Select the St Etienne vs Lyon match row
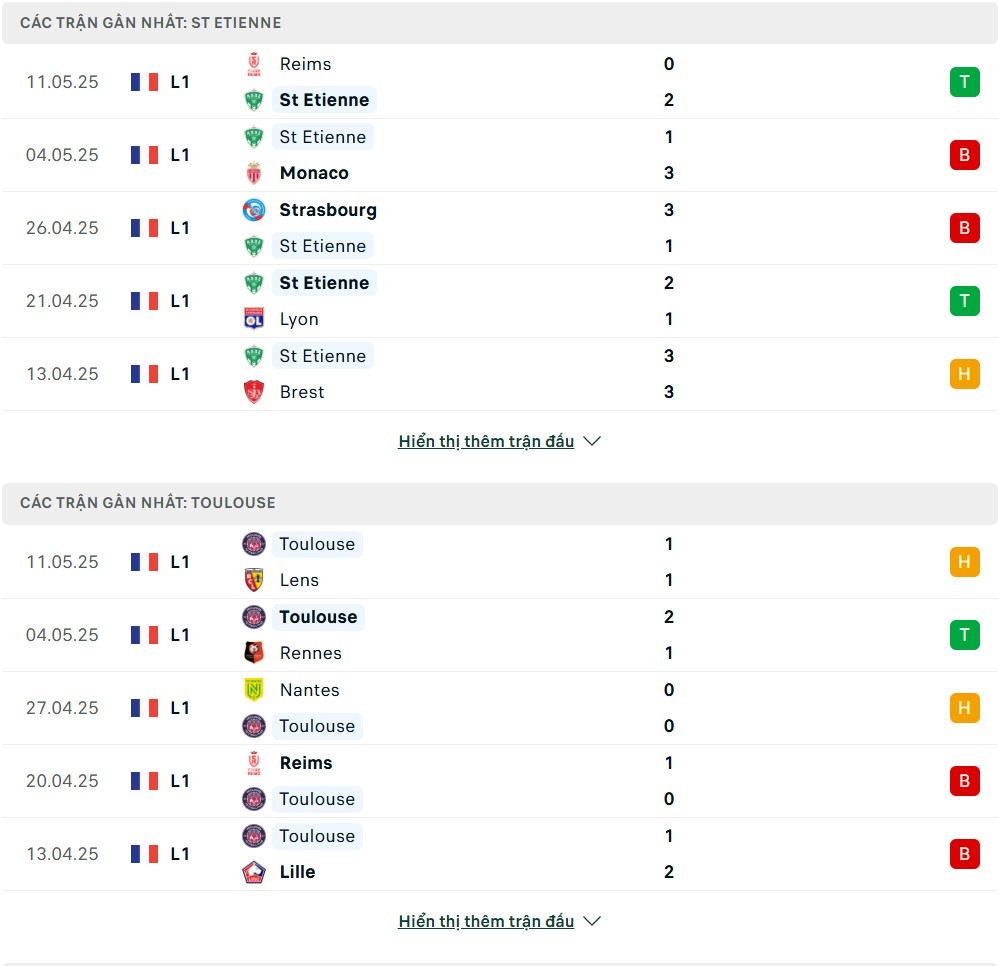1000x966 pixels. click(x=500, y=301)
